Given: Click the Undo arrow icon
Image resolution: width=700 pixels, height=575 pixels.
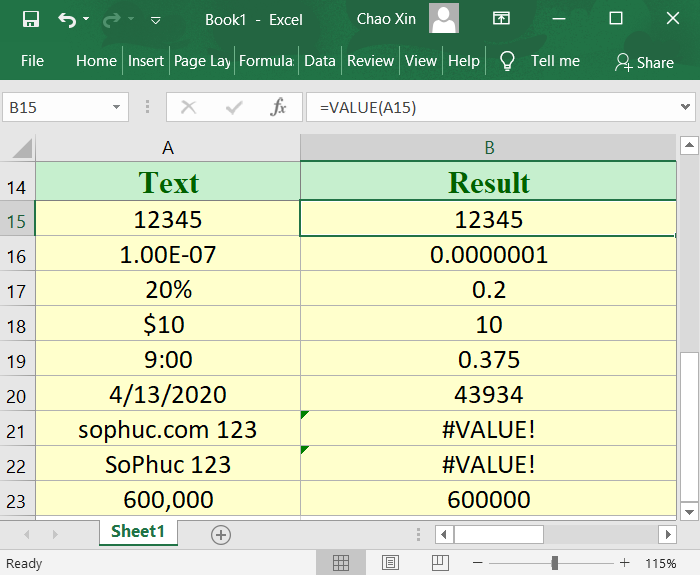Looking at the screenshot, I should pos(67,19).
